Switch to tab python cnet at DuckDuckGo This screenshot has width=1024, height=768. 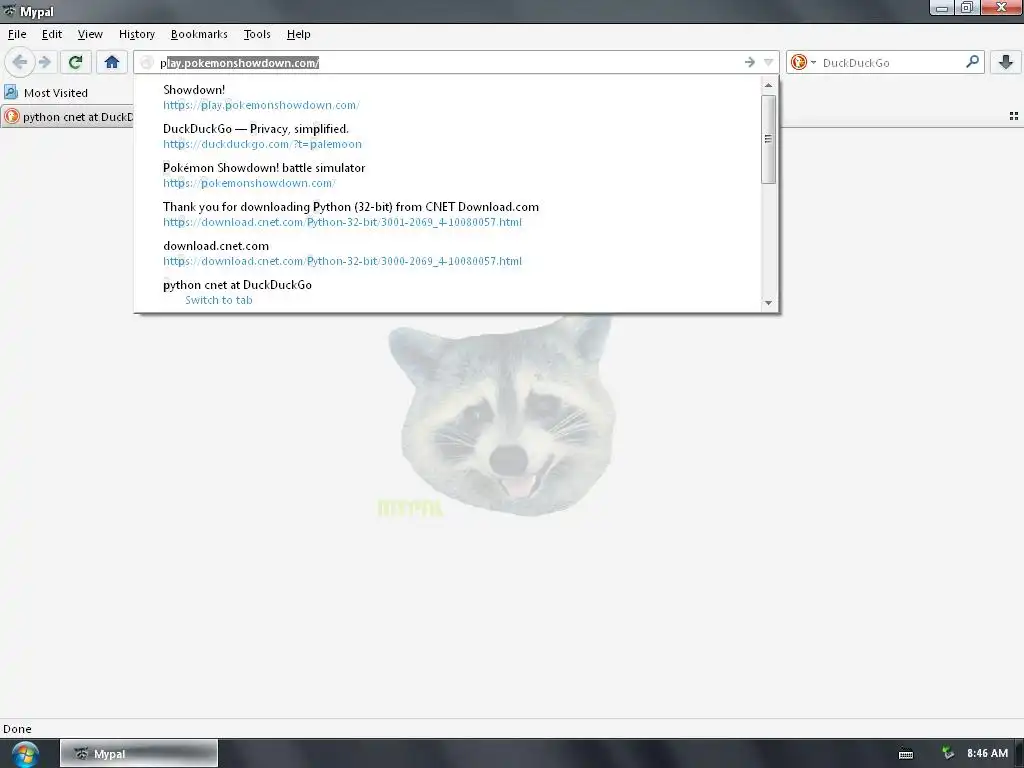click(x=447, y=292)
